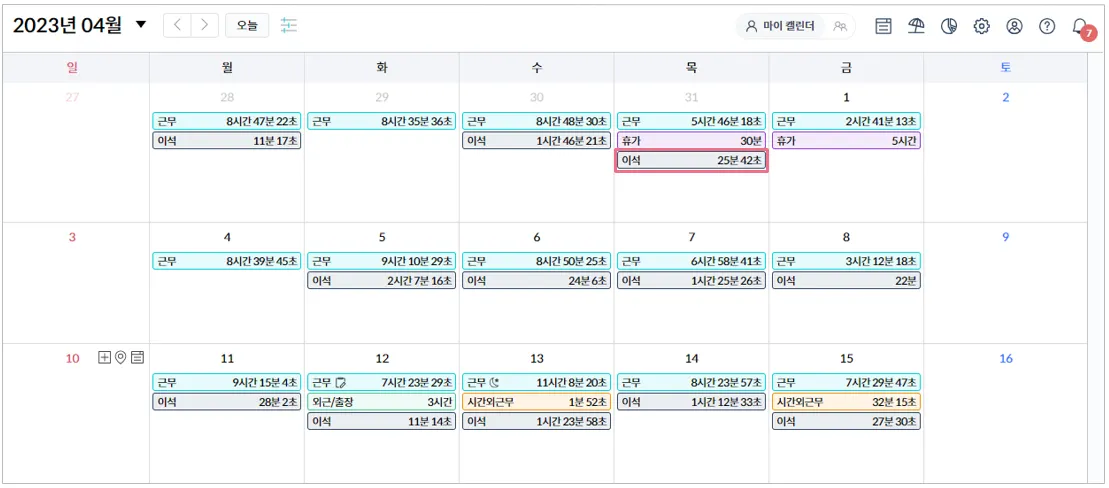This screenshot has width=1109, height=488.
Task: Click the memo icon on day 10
Action: pyautogui.click(x=138, y=357)
